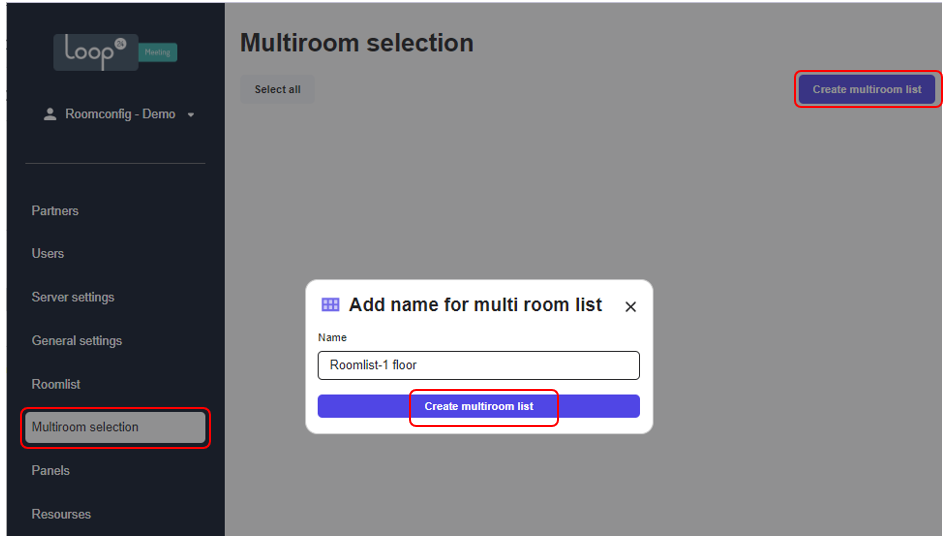Open General settings in sidebar
This screenshot has height=540, width=949.
[x=77, y=341]
